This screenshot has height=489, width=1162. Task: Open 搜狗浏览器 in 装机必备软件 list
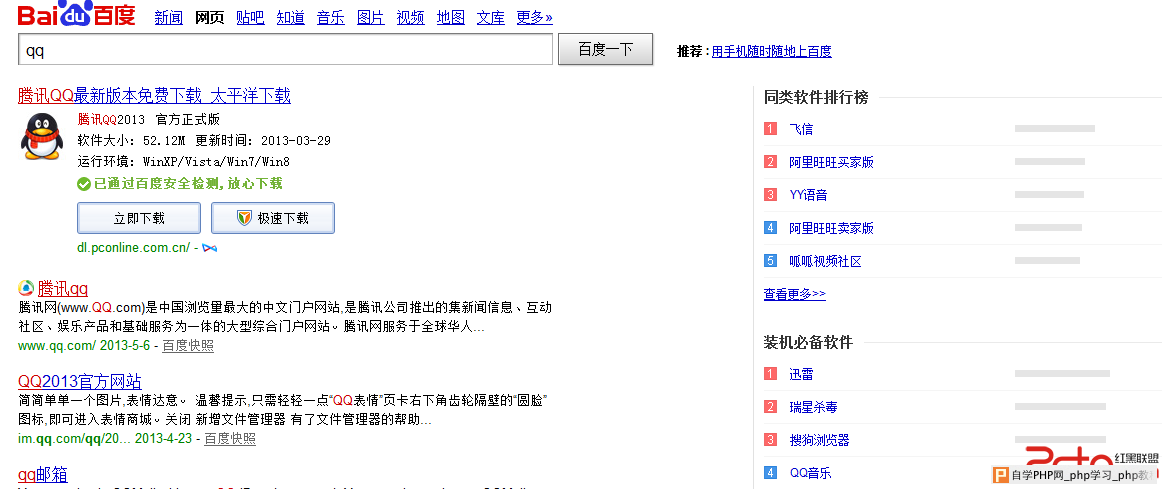click(820, 440)
